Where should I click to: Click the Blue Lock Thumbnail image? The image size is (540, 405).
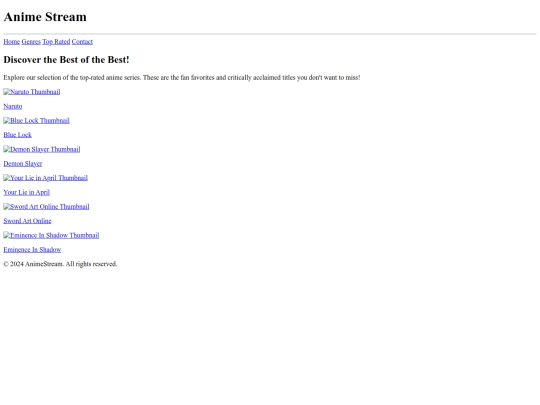coord(37,121)
